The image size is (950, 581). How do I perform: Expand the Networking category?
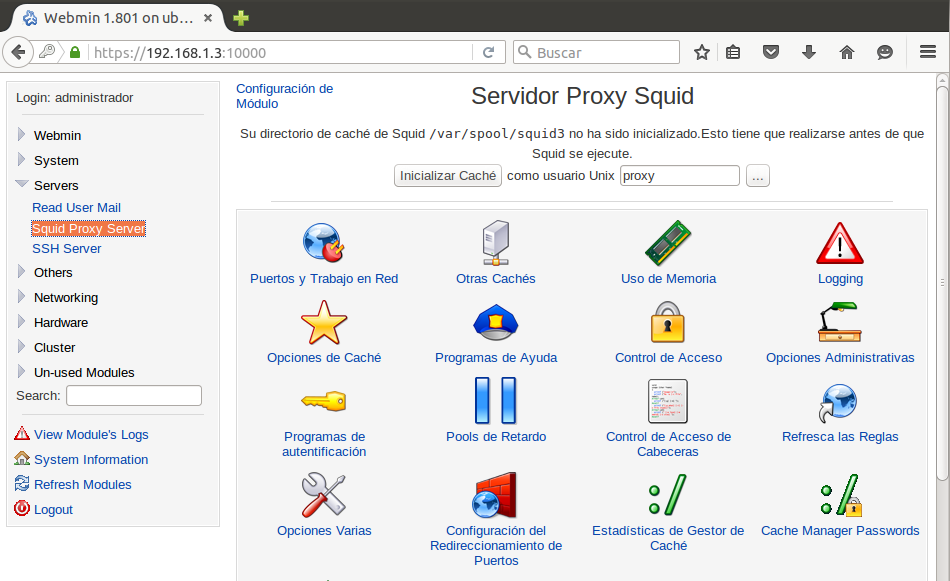pos(21,296)
